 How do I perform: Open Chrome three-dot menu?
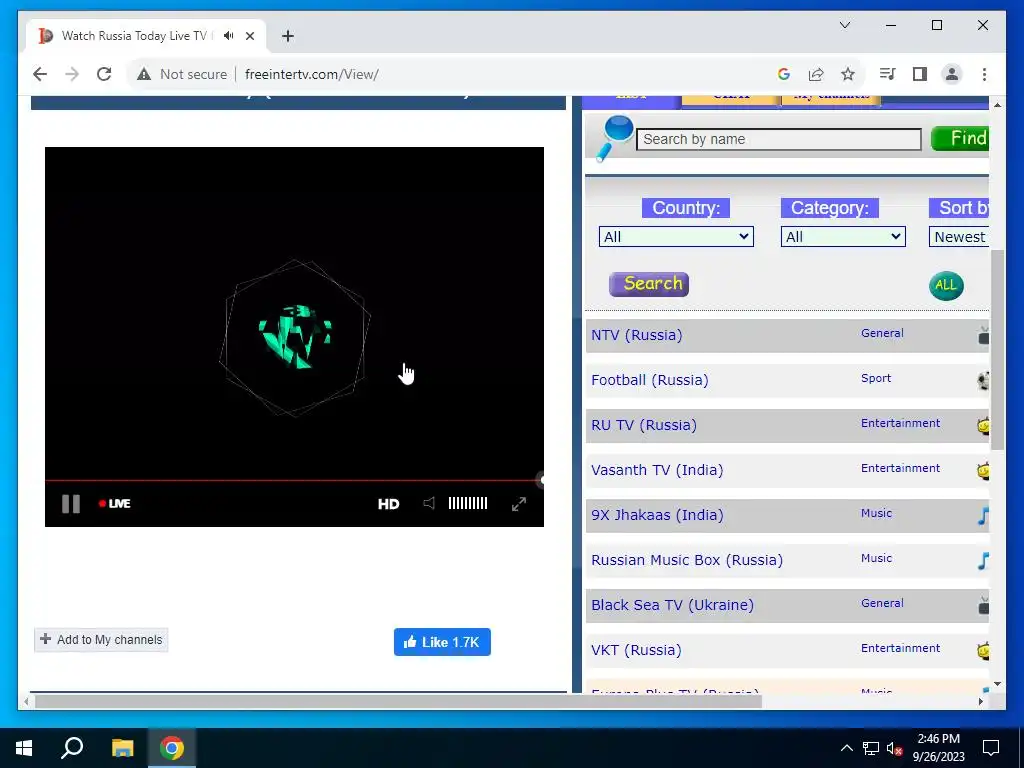(x=984, y=74)
